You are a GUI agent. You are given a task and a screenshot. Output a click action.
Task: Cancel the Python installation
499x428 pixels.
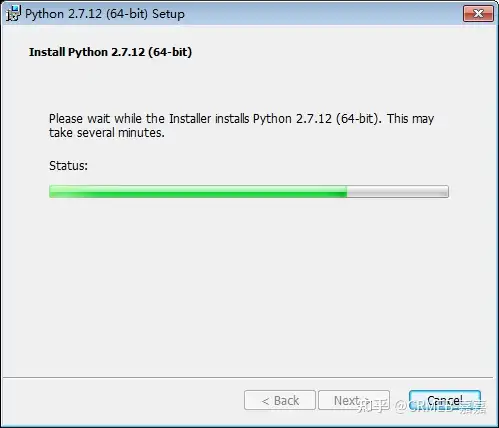445,400
